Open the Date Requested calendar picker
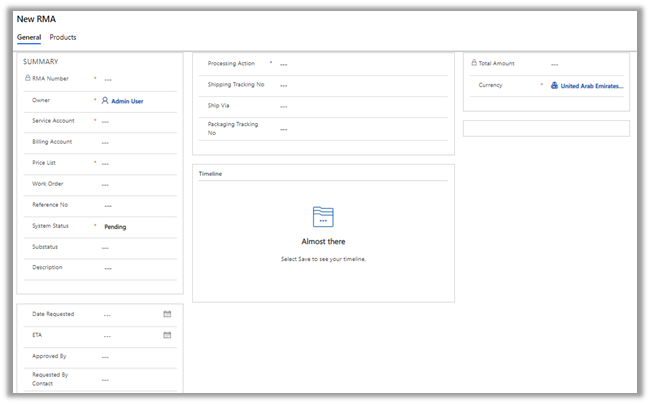The width and height of the screenshot is (650, 404). 167,314
